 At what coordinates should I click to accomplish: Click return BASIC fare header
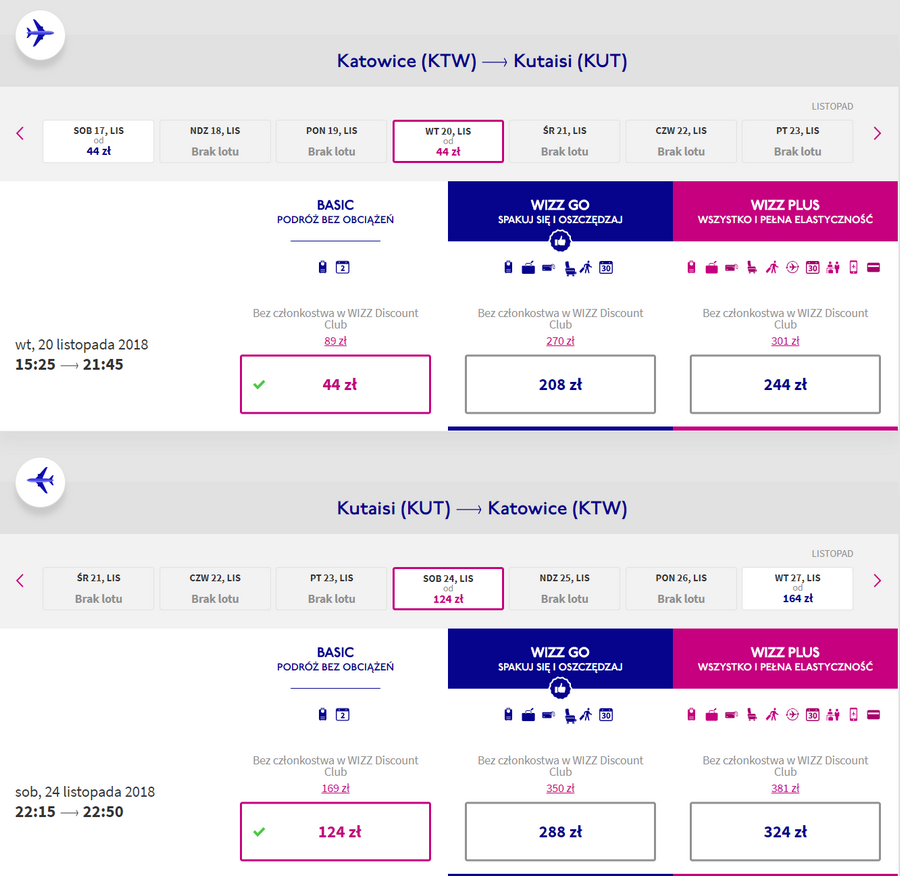click(x=335, y=658)
